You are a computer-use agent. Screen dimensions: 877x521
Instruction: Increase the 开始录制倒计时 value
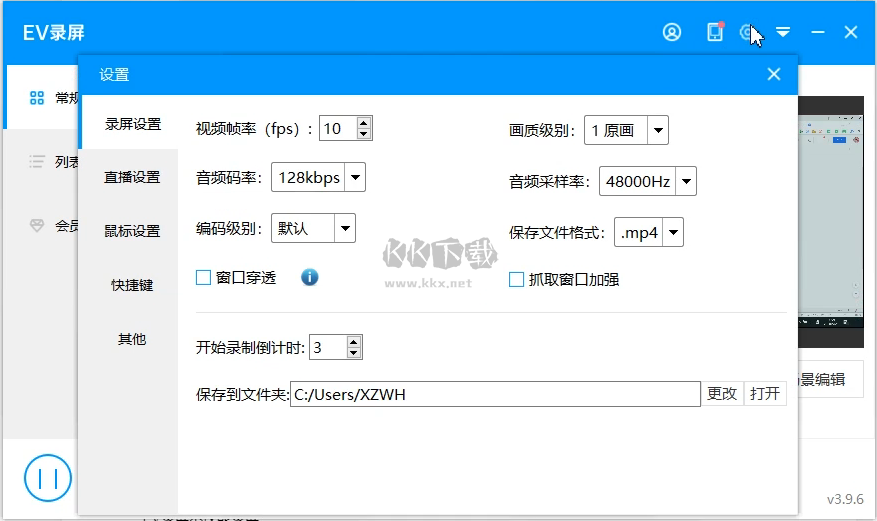(x=353, y=342)
